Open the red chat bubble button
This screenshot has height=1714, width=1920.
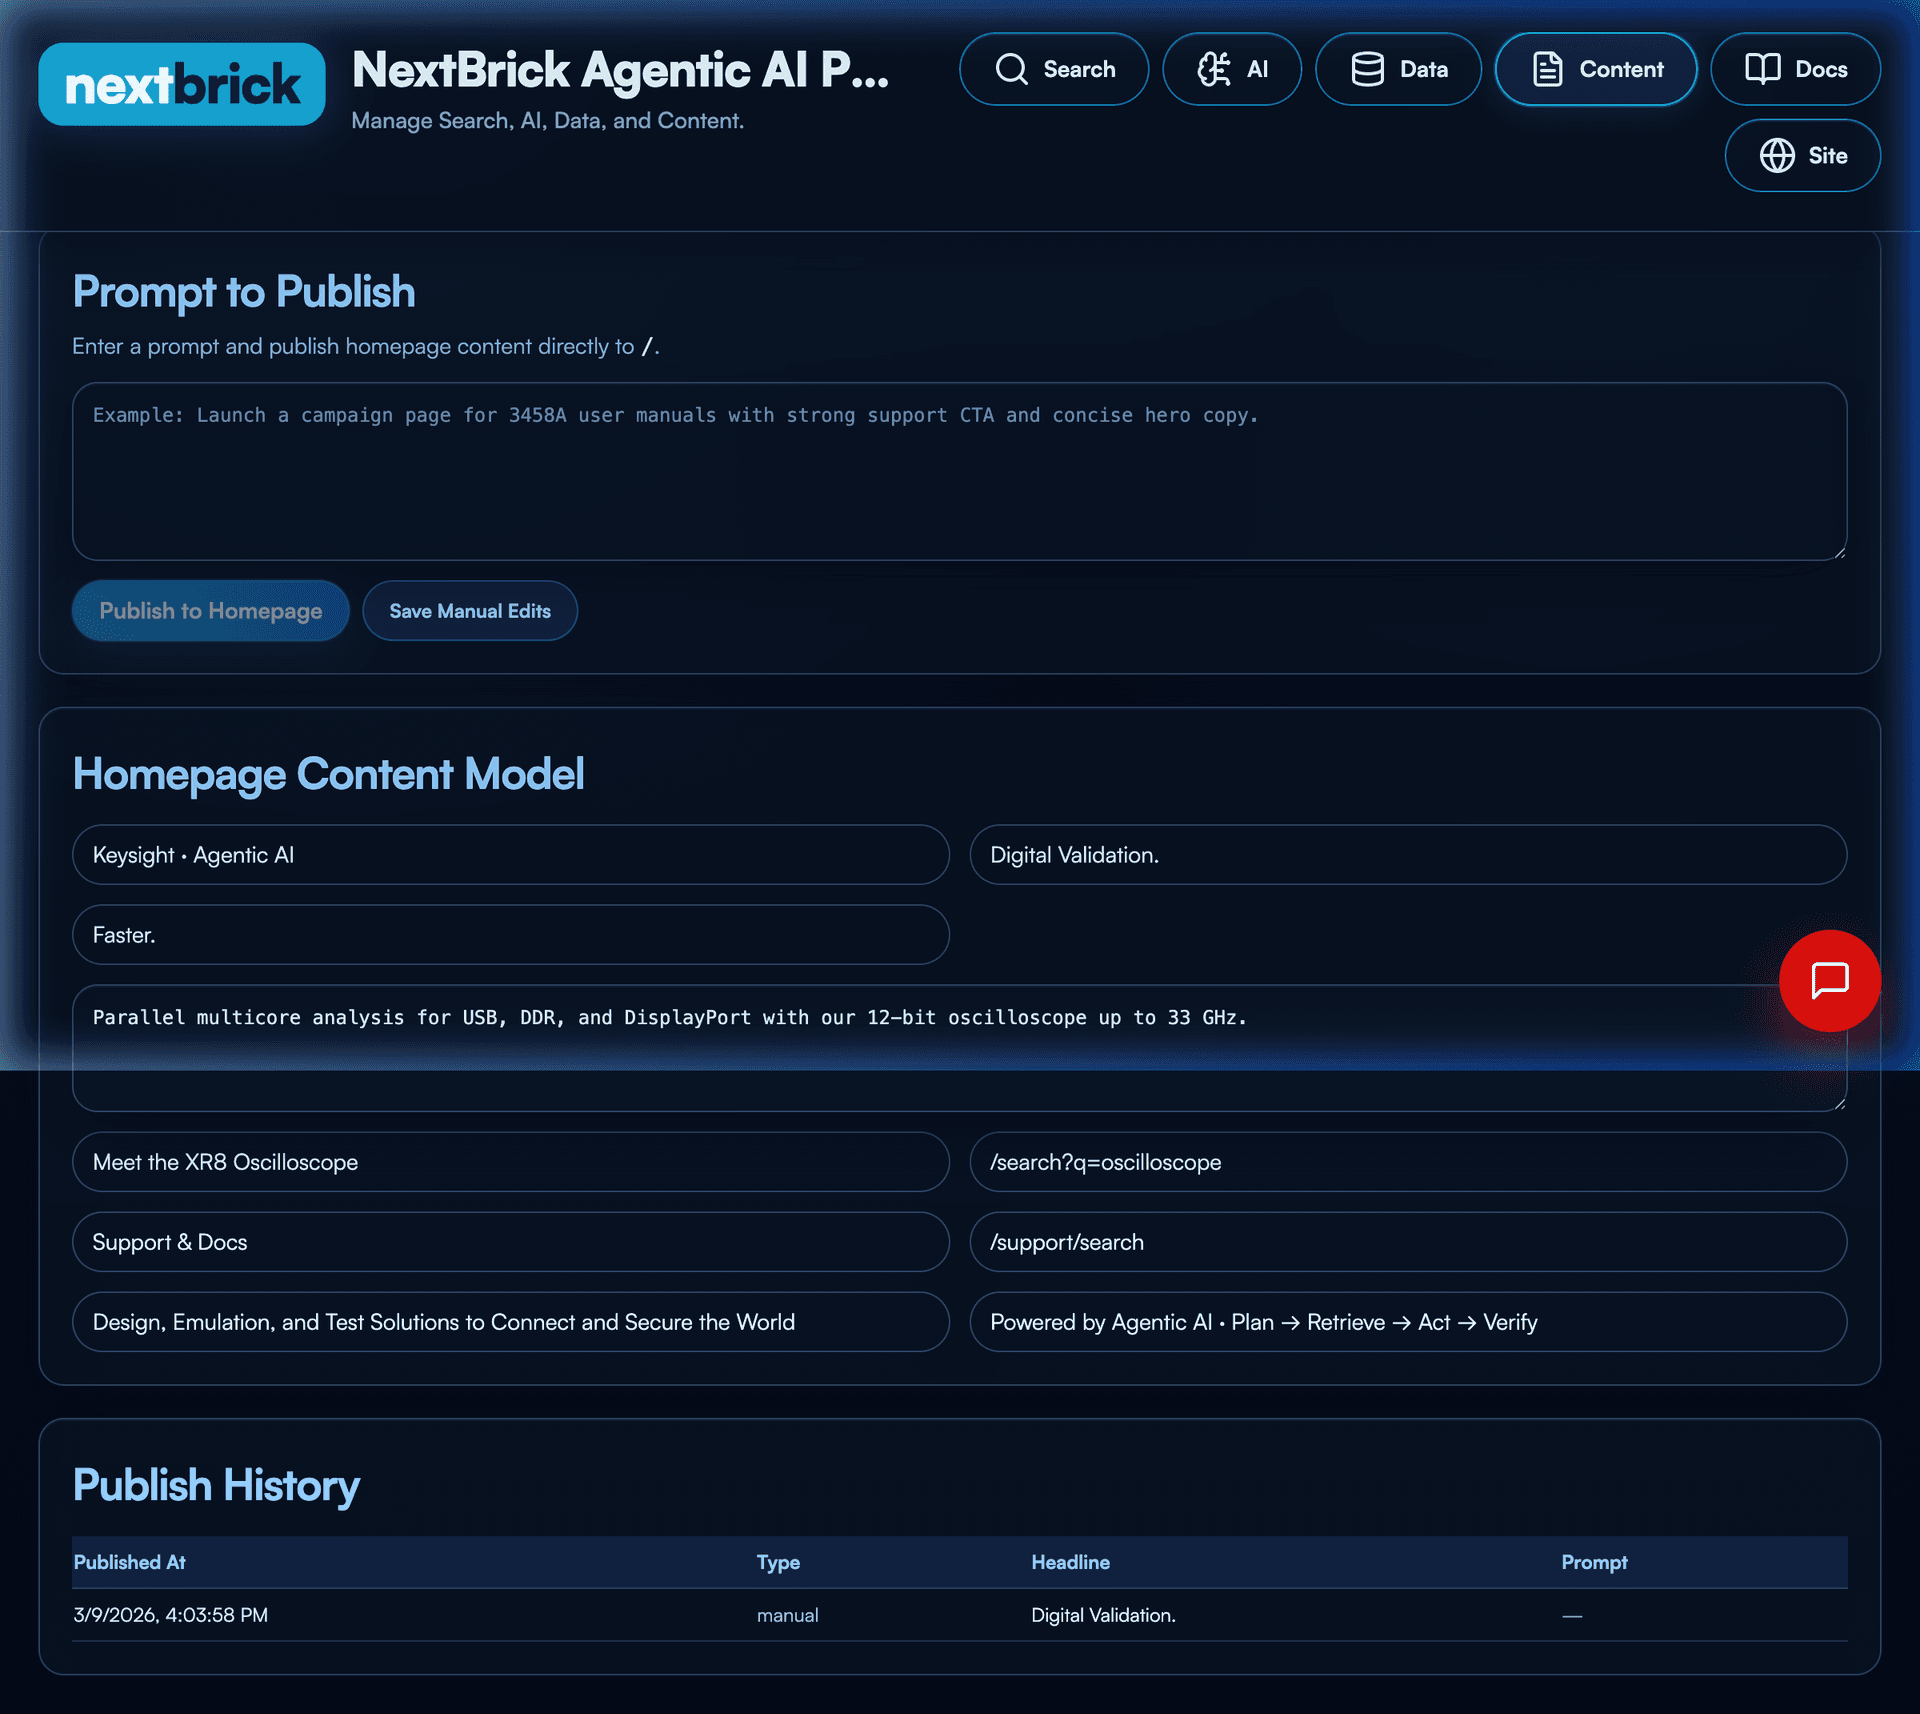(1829, 980)
